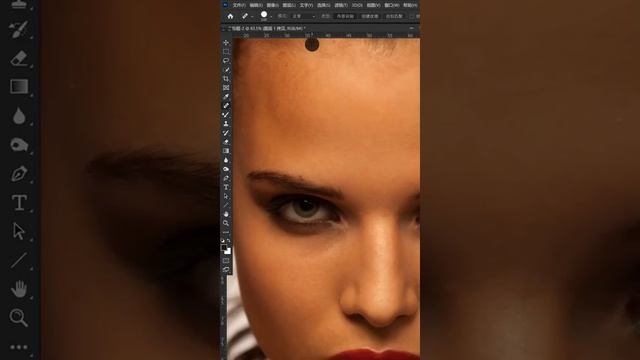Screen dimensions: 640x360
Task: Choose the 创建纹理 healing type button
Action: tap(370, 16)
